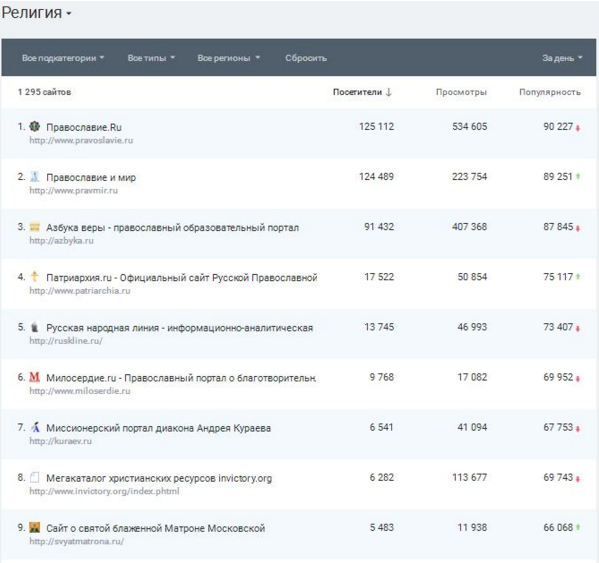Open Азбука веры portal title link
The width and height of the screenshot is (599, 563).
tap(172, 228)
